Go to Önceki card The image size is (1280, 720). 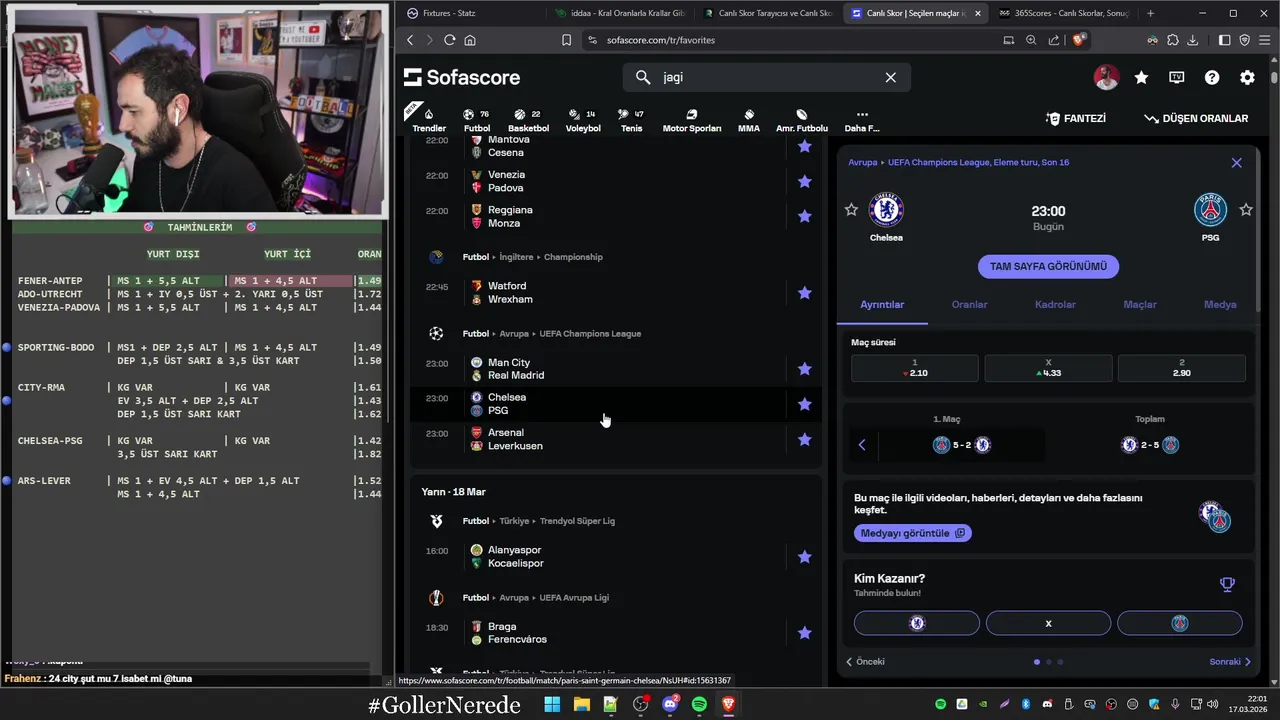tap(865, 661)
